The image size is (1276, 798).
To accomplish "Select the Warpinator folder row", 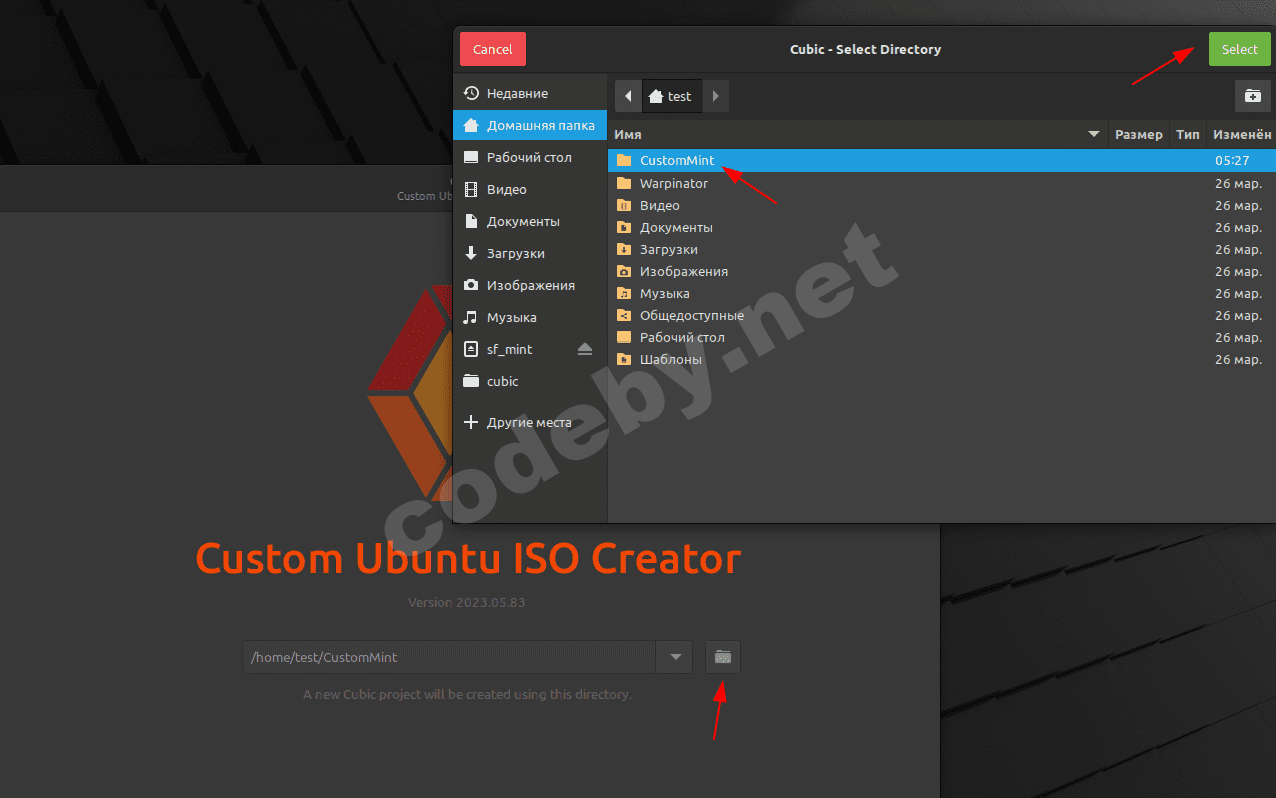I will pos(942,183).
